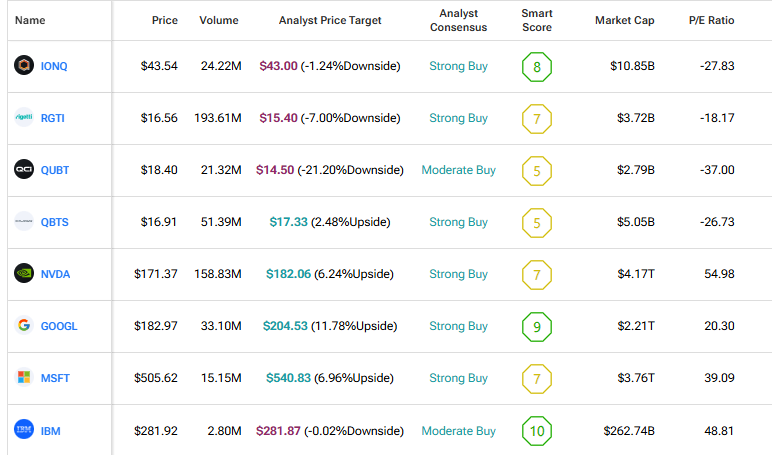Click IBM's Smart Score 10 badge
The image size is (772, 455).
point(537,431)
